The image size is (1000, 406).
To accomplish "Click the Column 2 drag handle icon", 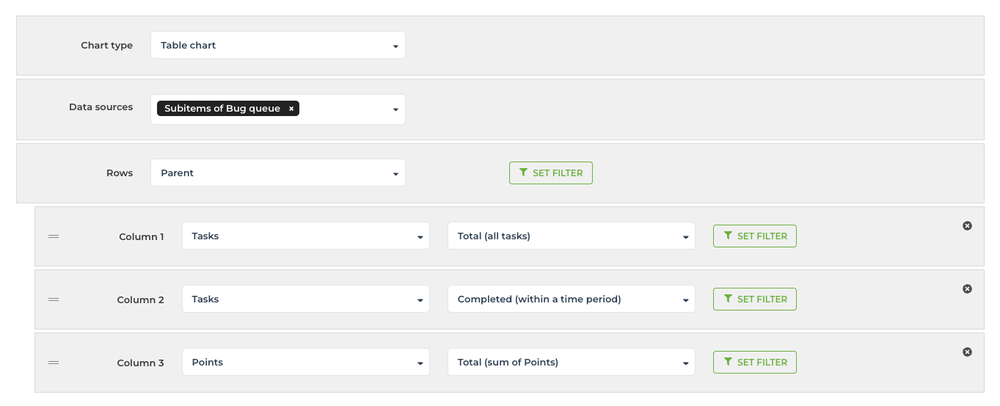I will click(54, 300).
